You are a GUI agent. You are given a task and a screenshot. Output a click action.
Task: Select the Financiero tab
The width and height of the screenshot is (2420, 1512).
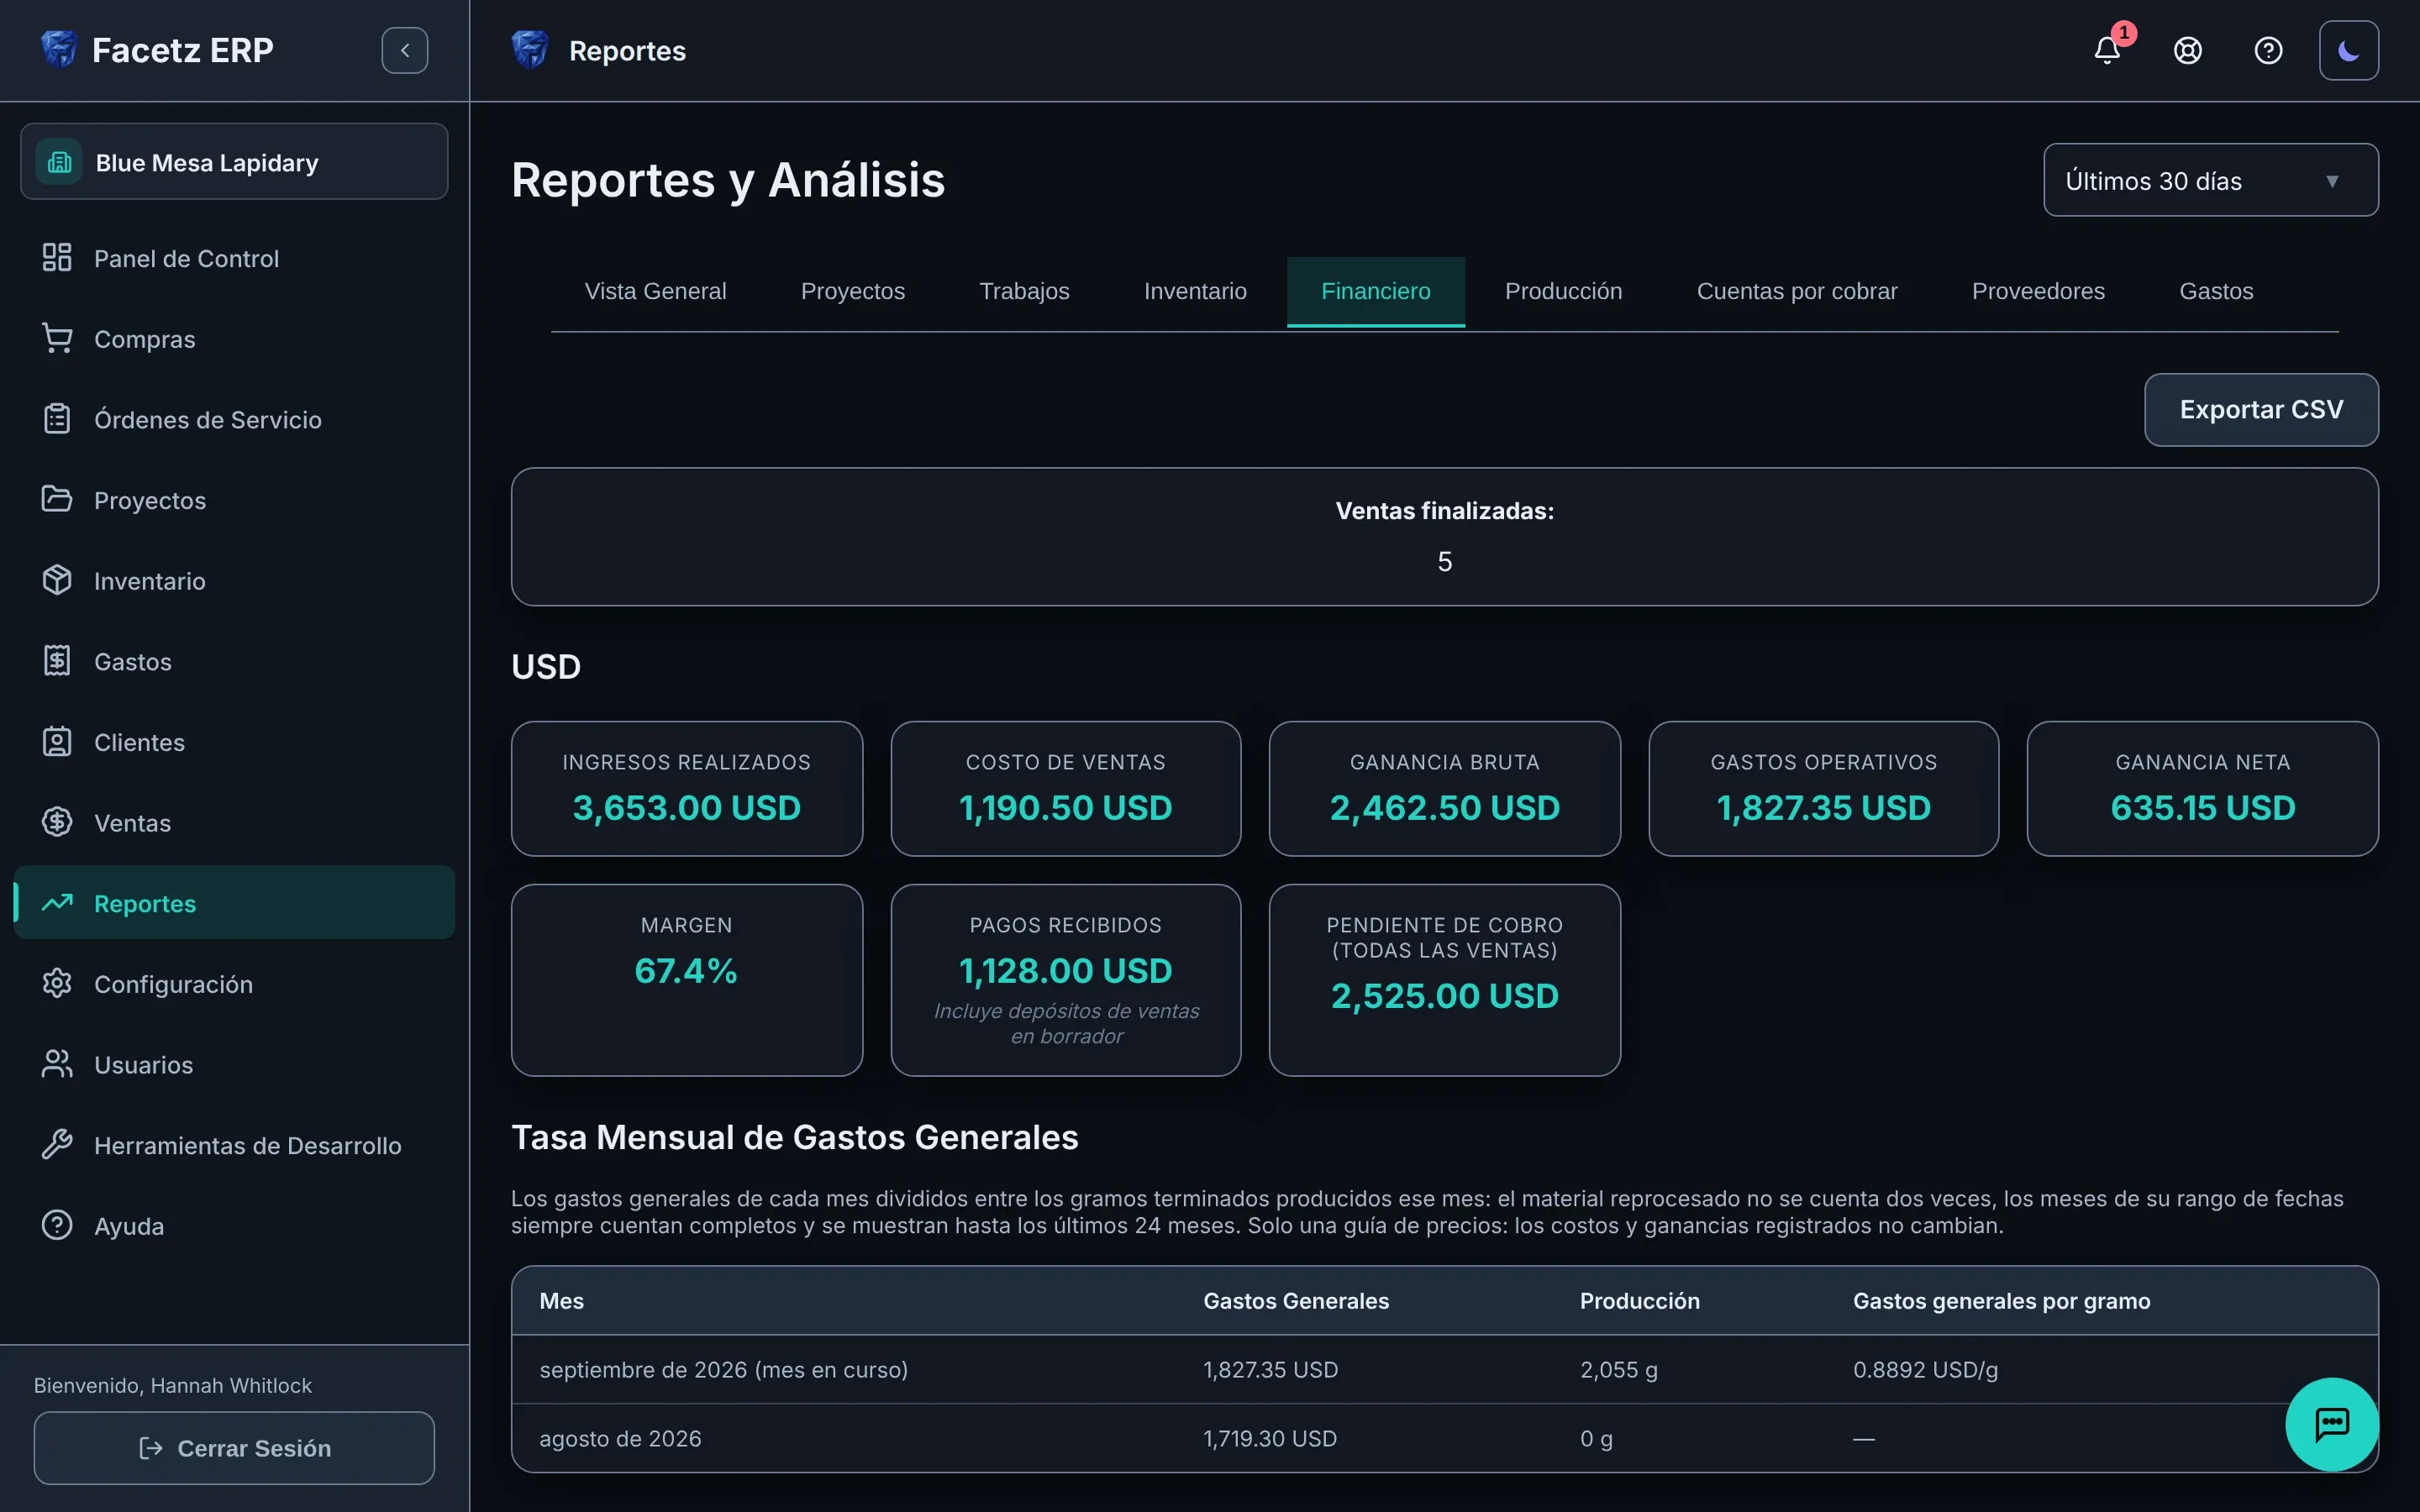click(x=1375, y=291)
